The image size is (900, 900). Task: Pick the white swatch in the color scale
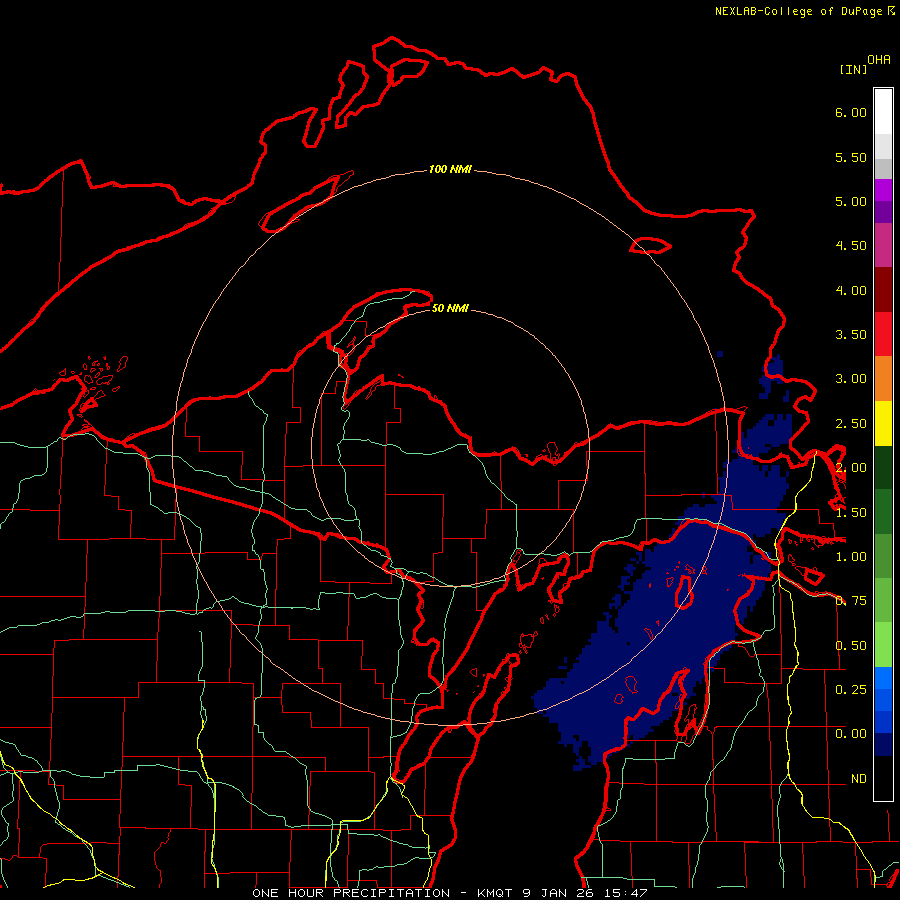coord(883,112)
